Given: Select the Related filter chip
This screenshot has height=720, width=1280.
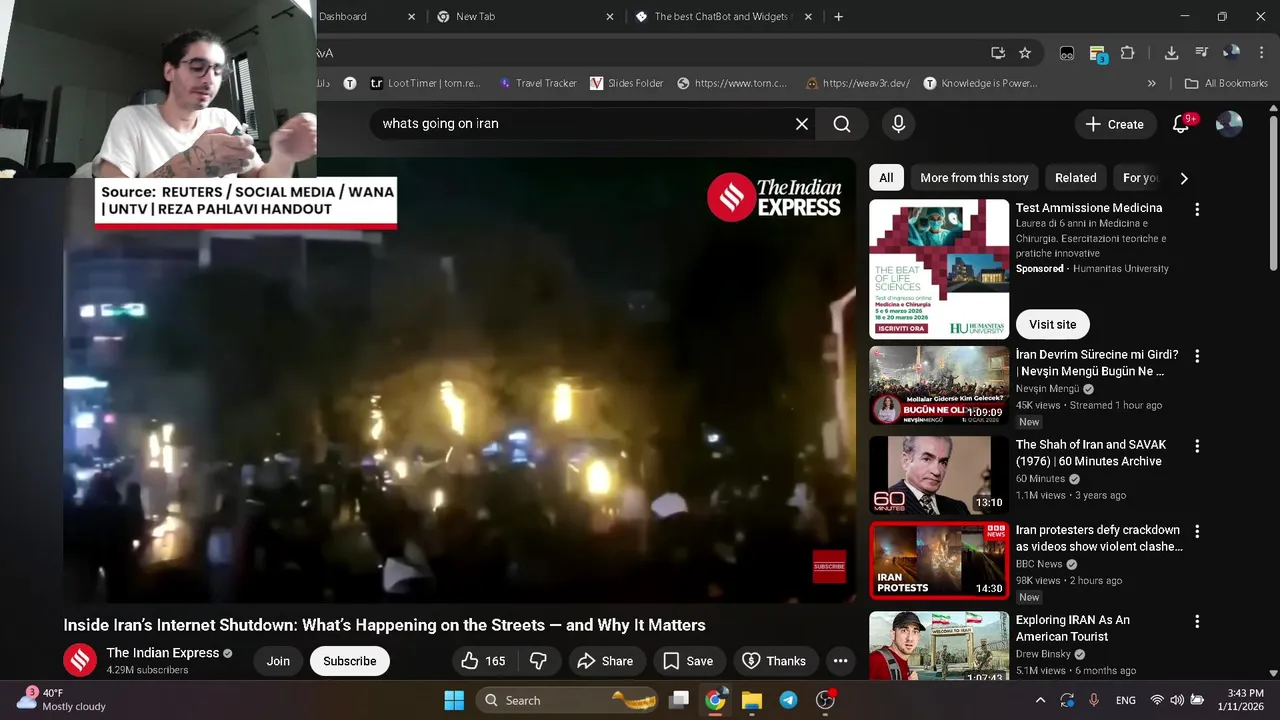Looking at the screenshot, I should (1075, 178).
